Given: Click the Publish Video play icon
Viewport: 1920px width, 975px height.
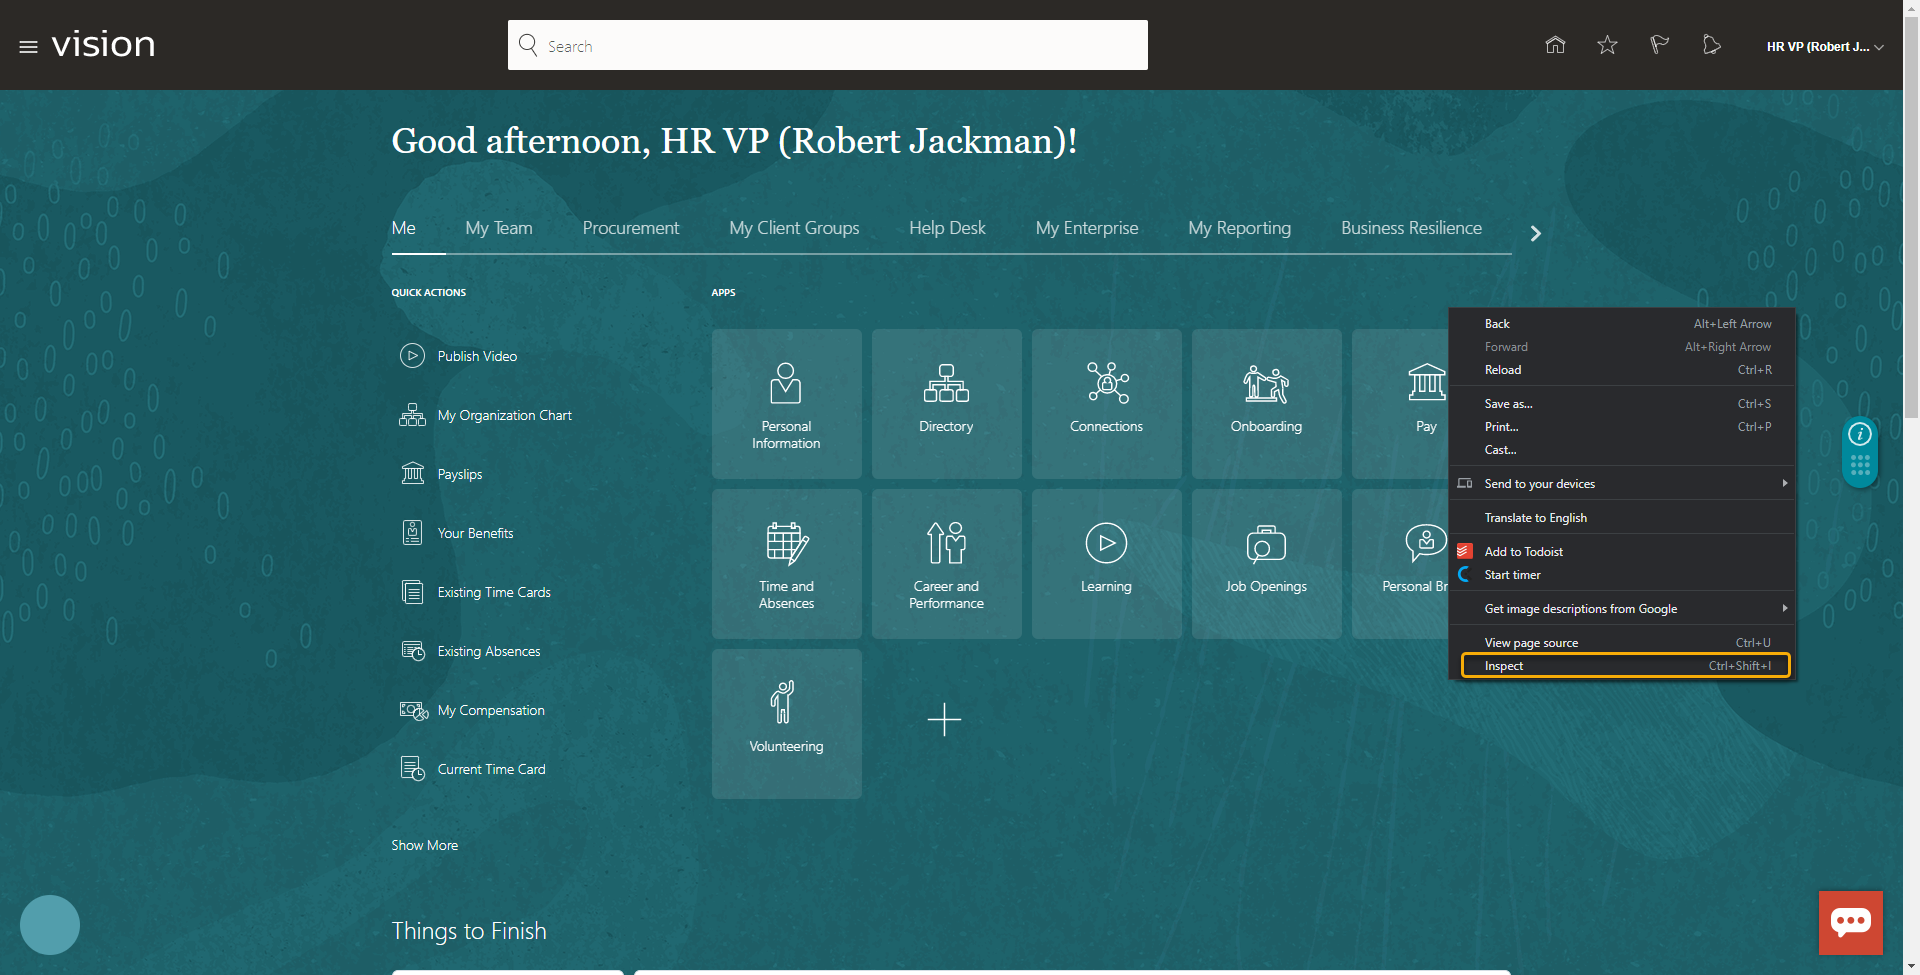Looking at the screenshot, I should pos(412,356).
